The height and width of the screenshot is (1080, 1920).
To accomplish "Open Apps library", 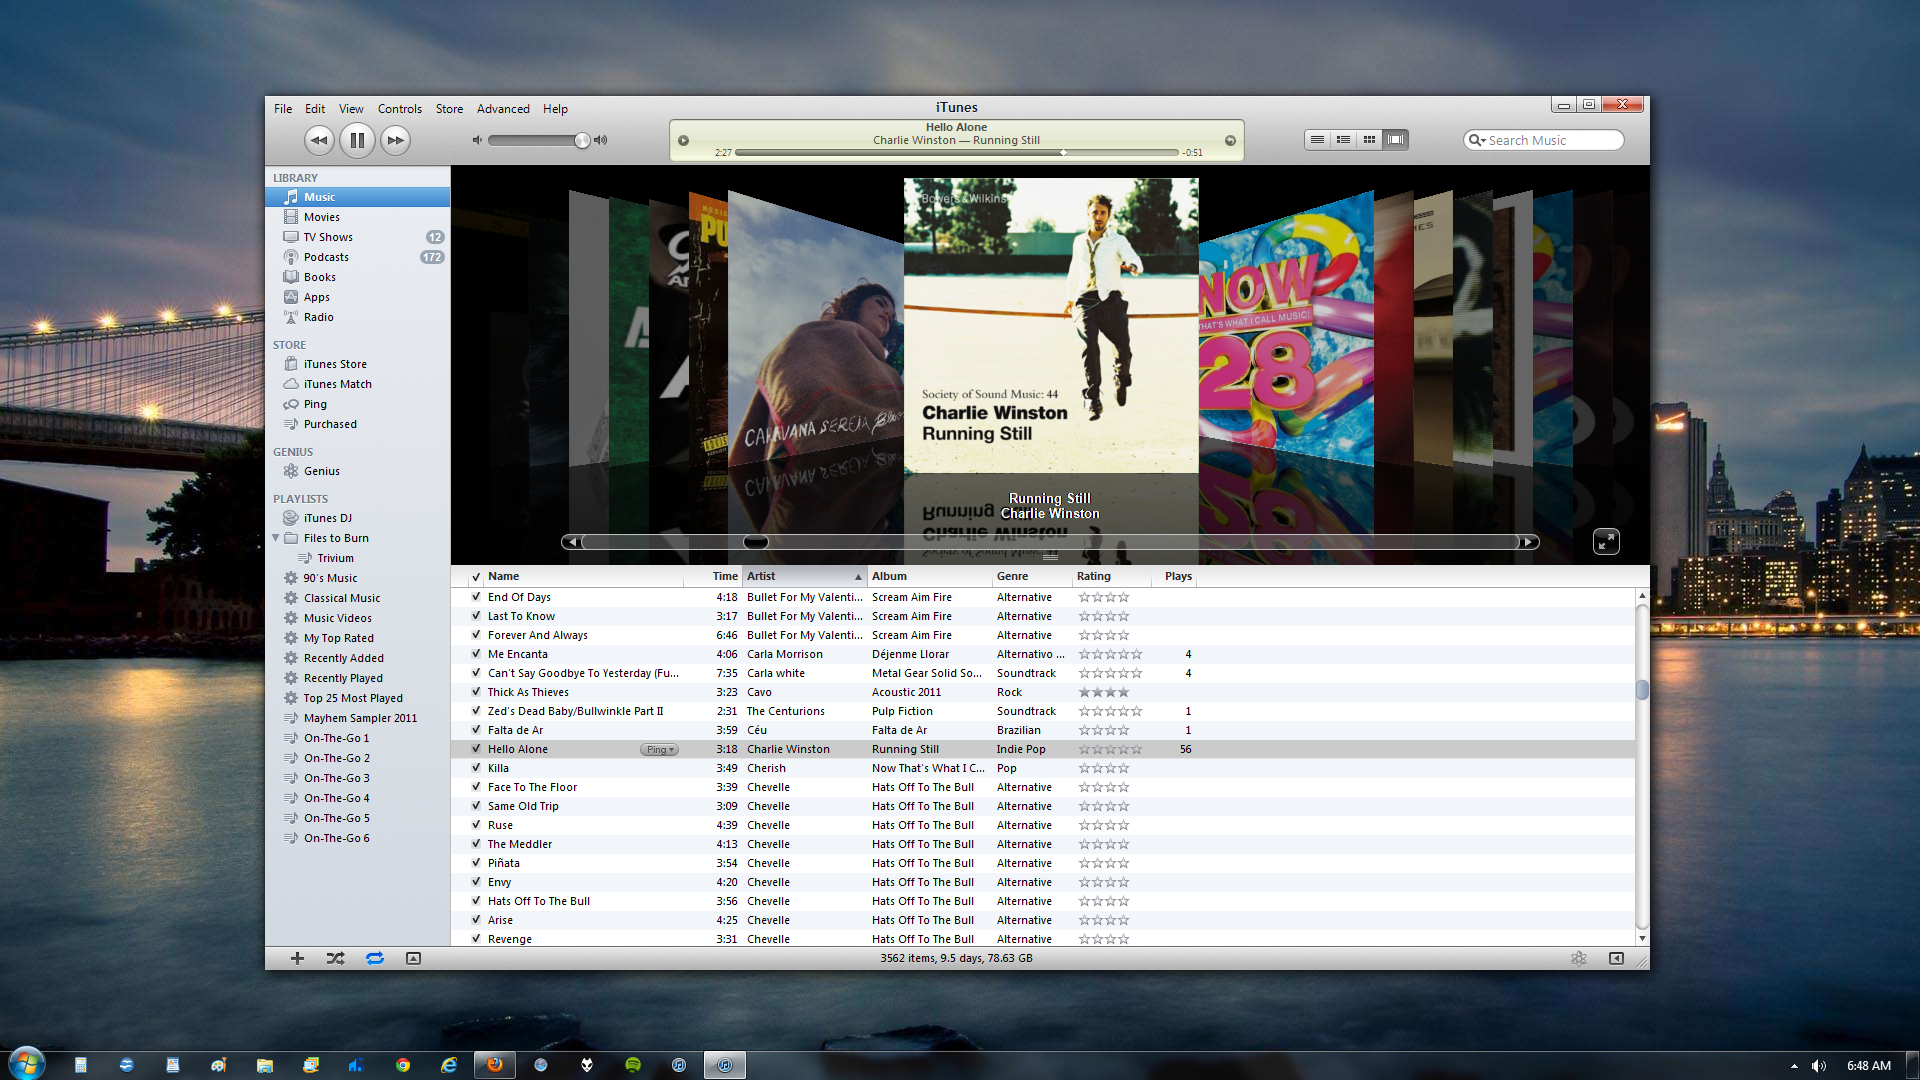I will coord(317,297).
